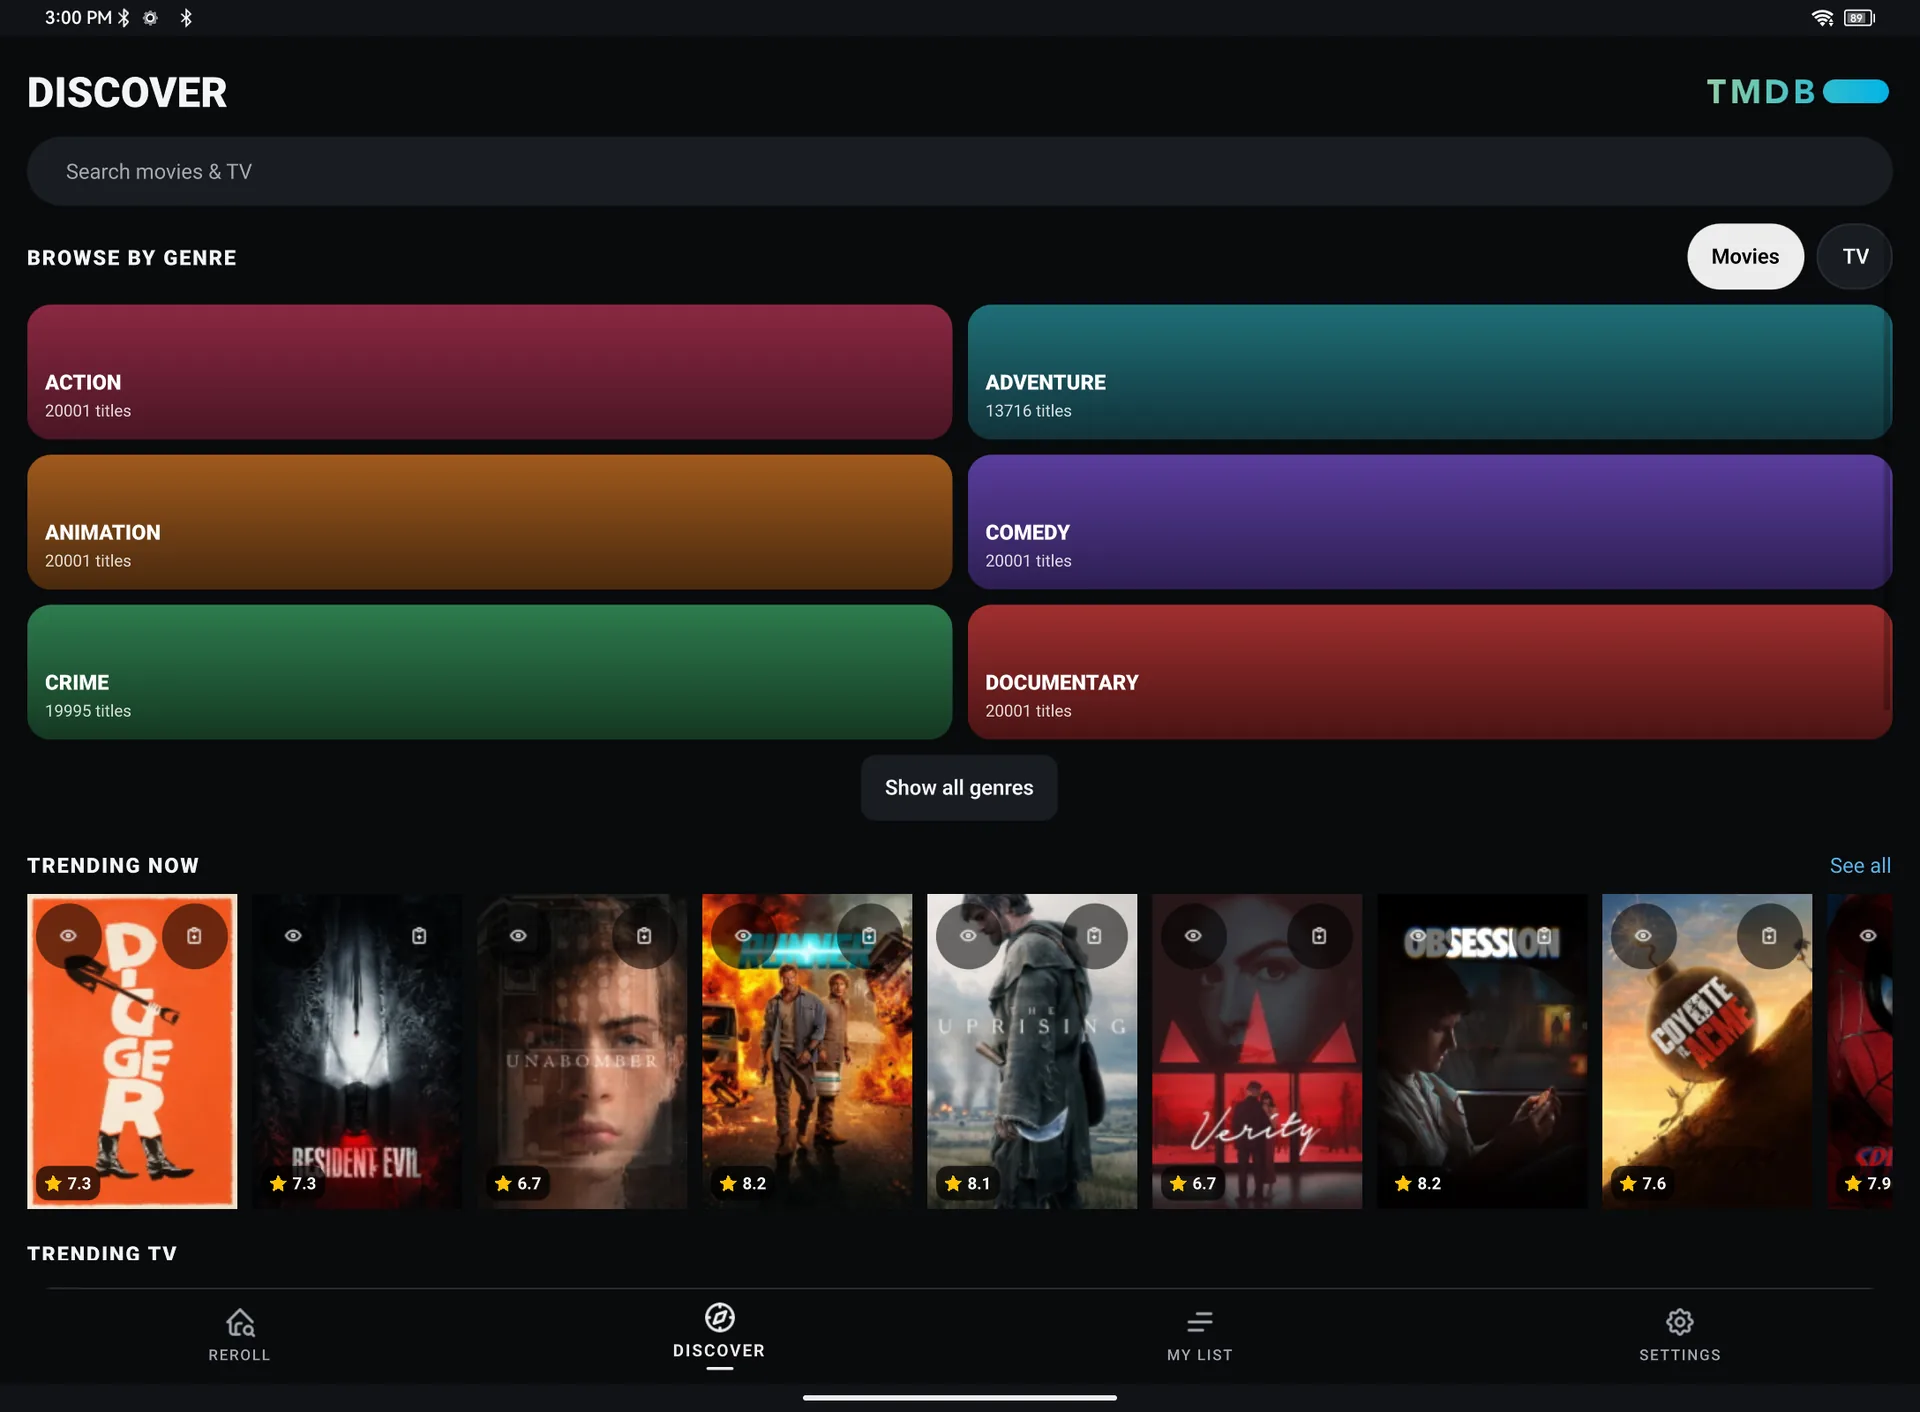Toggle watched eye on Verity poster
The image size is (1920, 1412).
tap(1193, 936)
